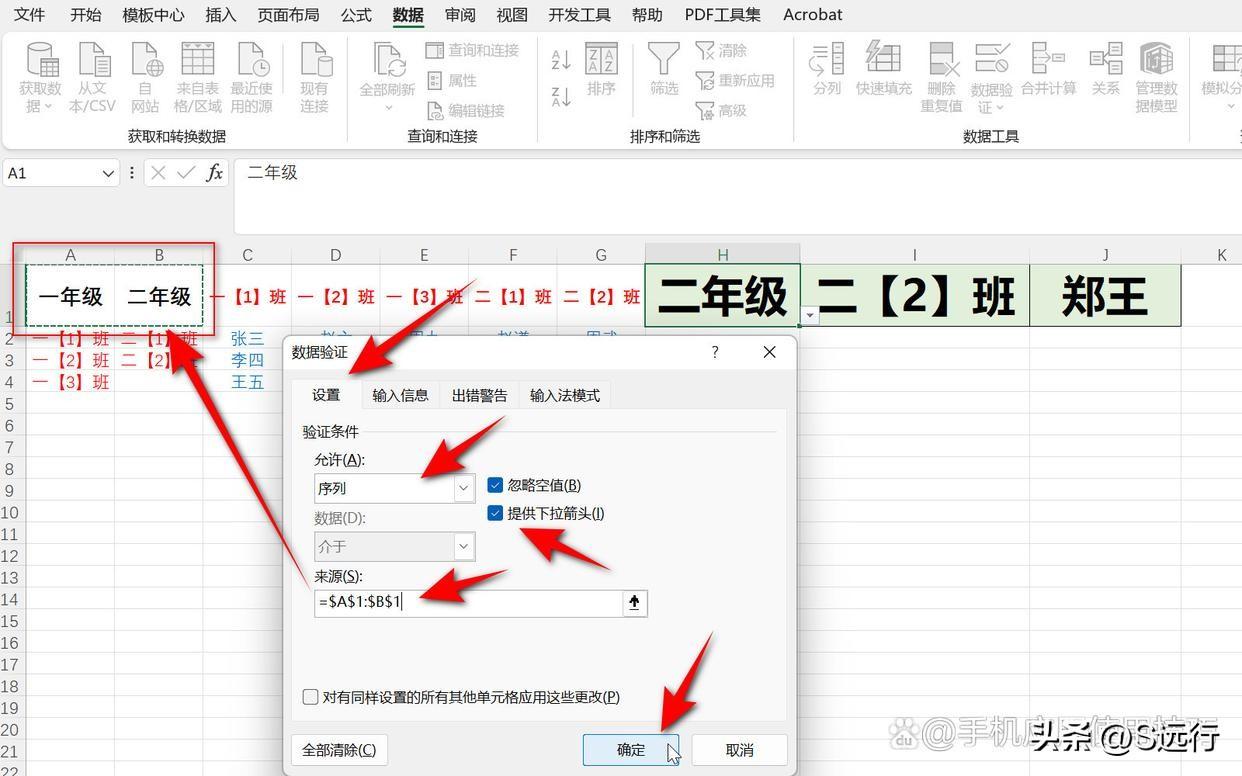Click the 全部清除 button

coord(339,750)
